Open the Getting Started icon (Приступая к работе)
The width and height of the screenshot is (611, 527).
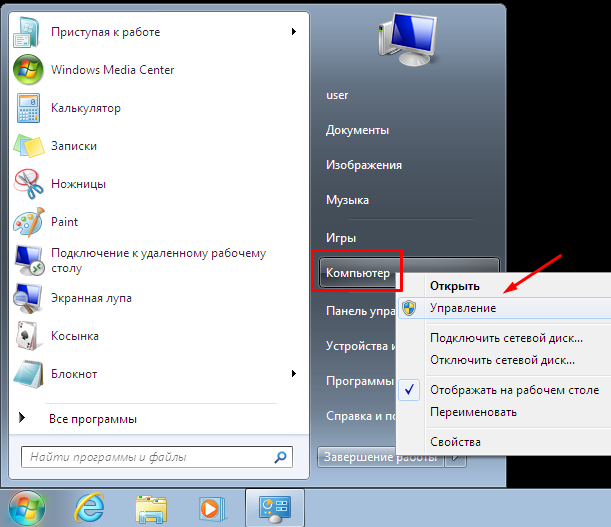coord(27,32)
